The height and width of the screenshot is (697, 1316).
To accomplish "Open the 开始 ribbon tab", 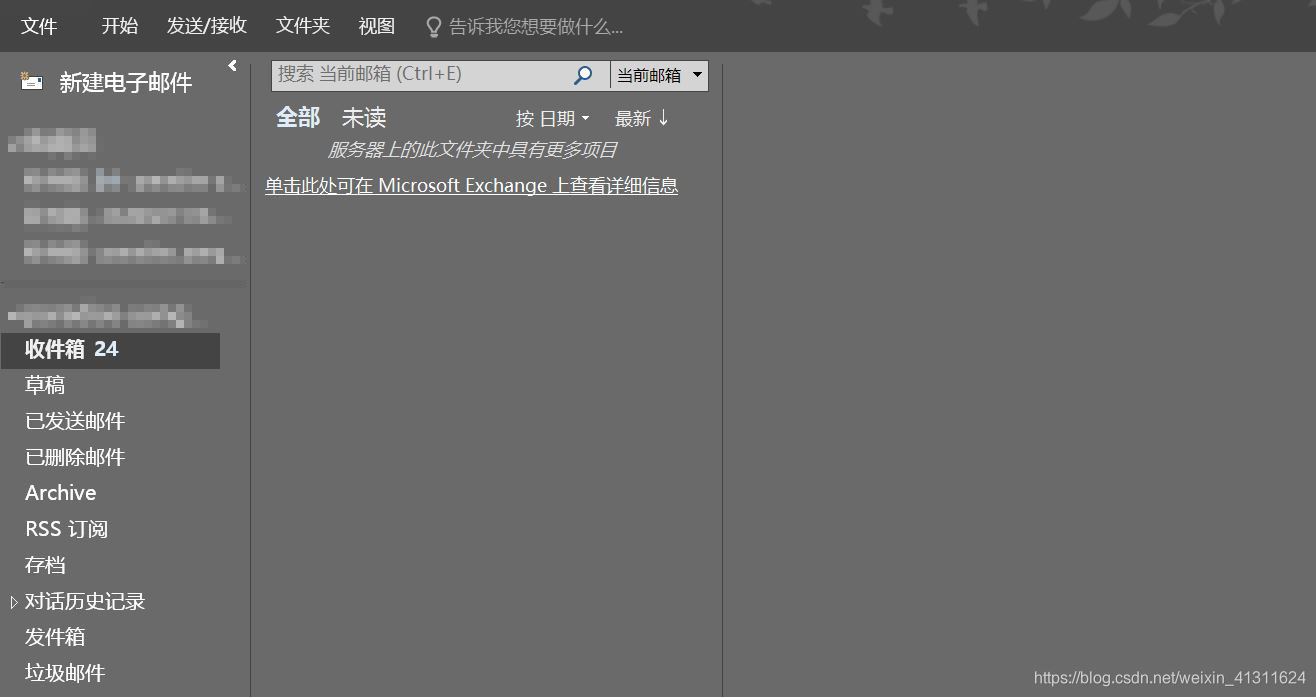I will [119, 26].
